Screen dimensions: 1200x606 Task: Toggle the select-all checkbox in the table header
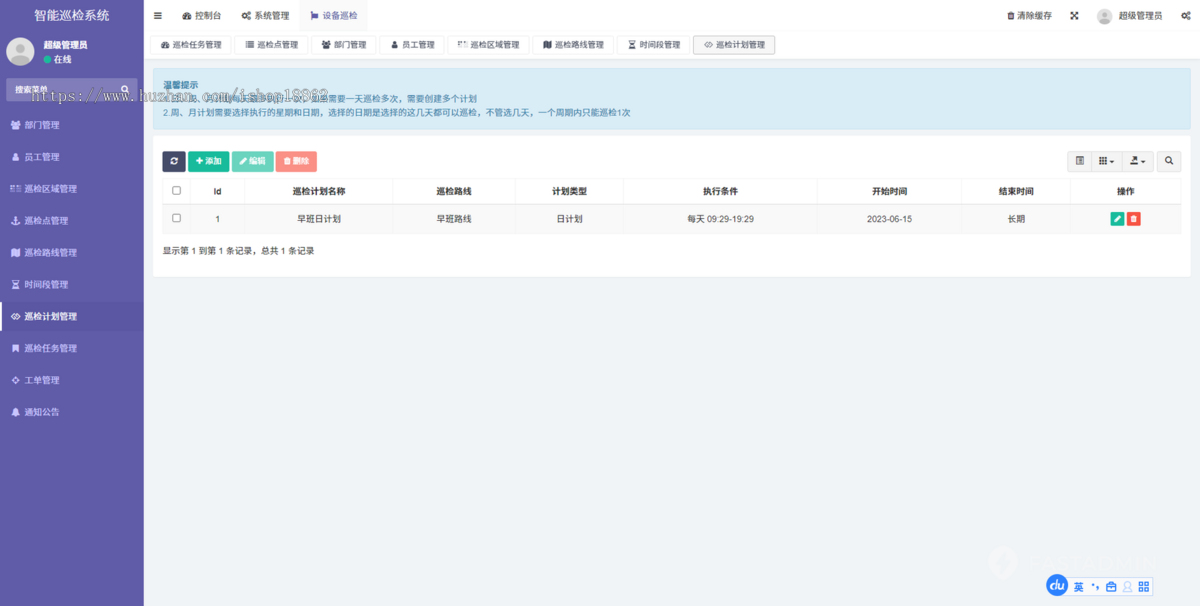point(176,191)
